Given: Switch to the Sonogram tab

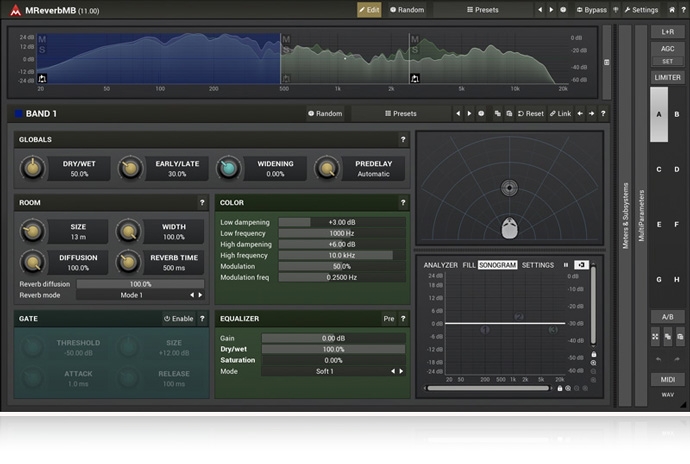Looking at the screenshot, I should coord(498,265).
